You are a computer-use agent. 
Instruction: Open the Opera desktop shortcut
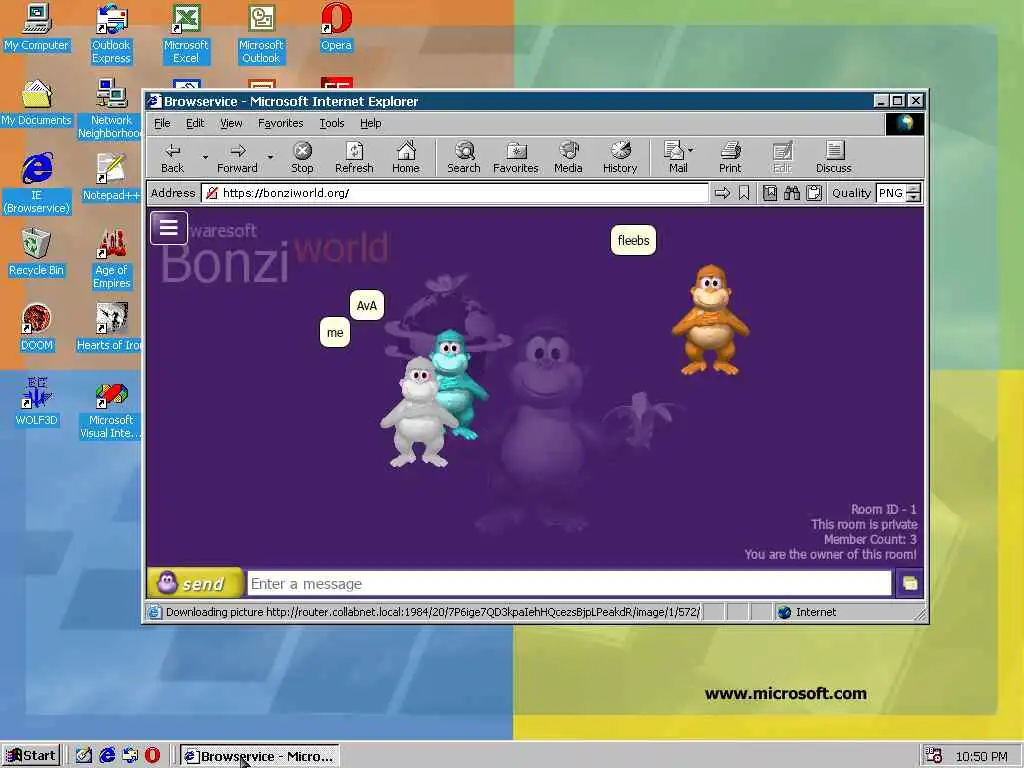click(336, 27)
